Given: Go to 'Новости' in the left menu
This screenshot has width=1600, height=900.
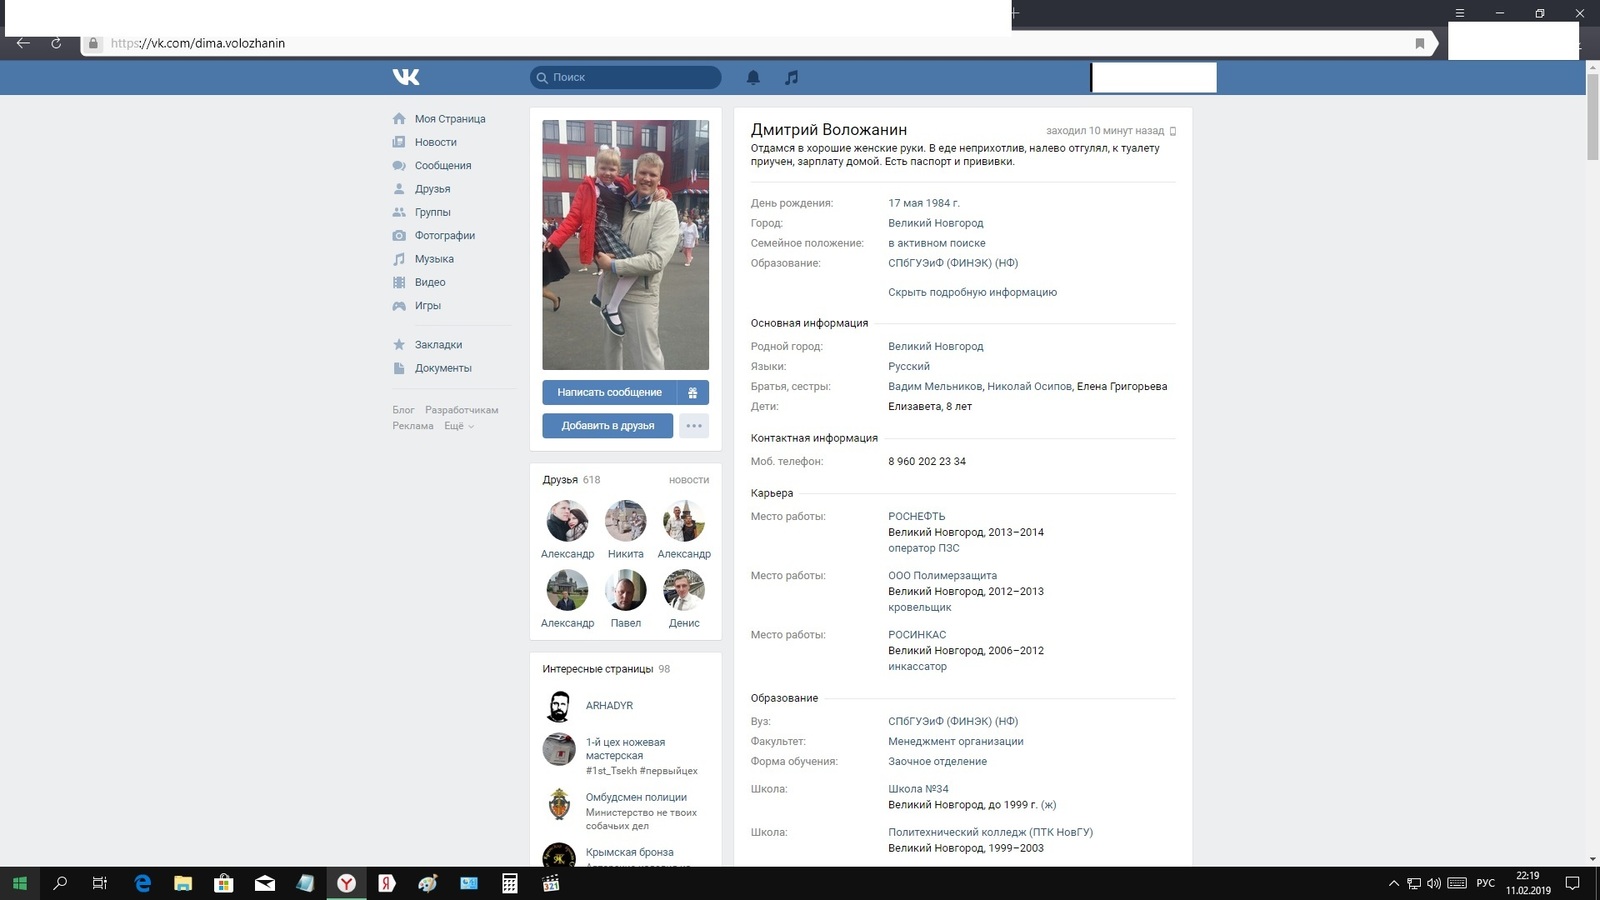Looking at the screenshot, I should (435, 142).
